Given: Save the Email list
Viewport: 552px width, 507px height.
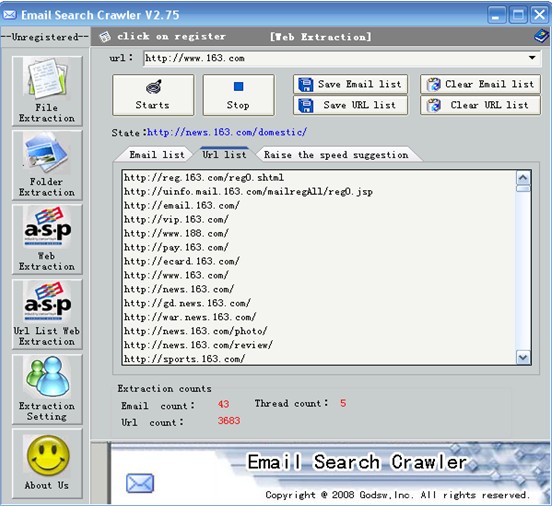Looking at the screenshot, I should point(350,84).
